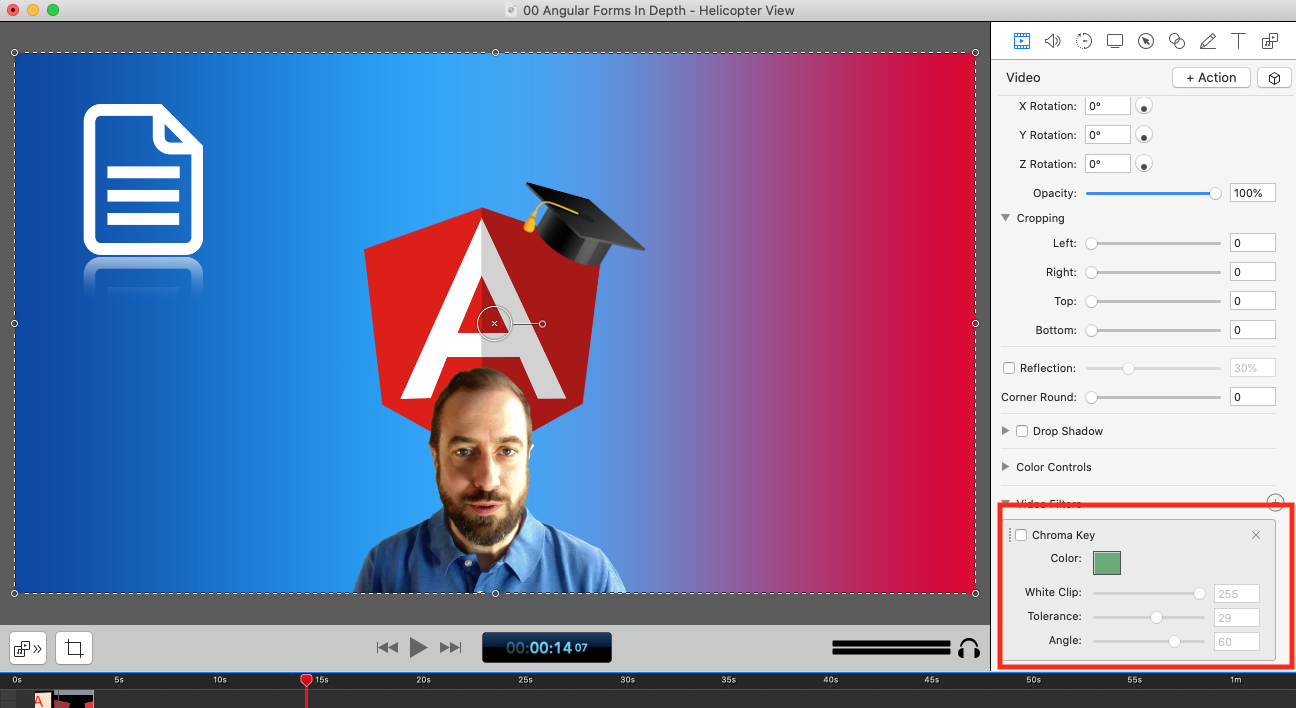Viewport: 1296px width, 708px height.
Task: Click the Y Rotation dial knob
Action: coord(1144,135)
